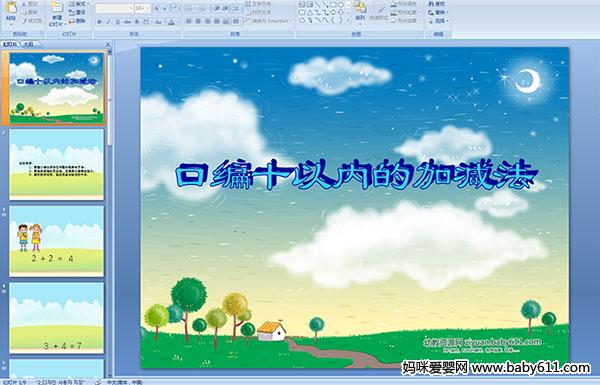
Task: Click the Font Color button
Action: [171, 22]
